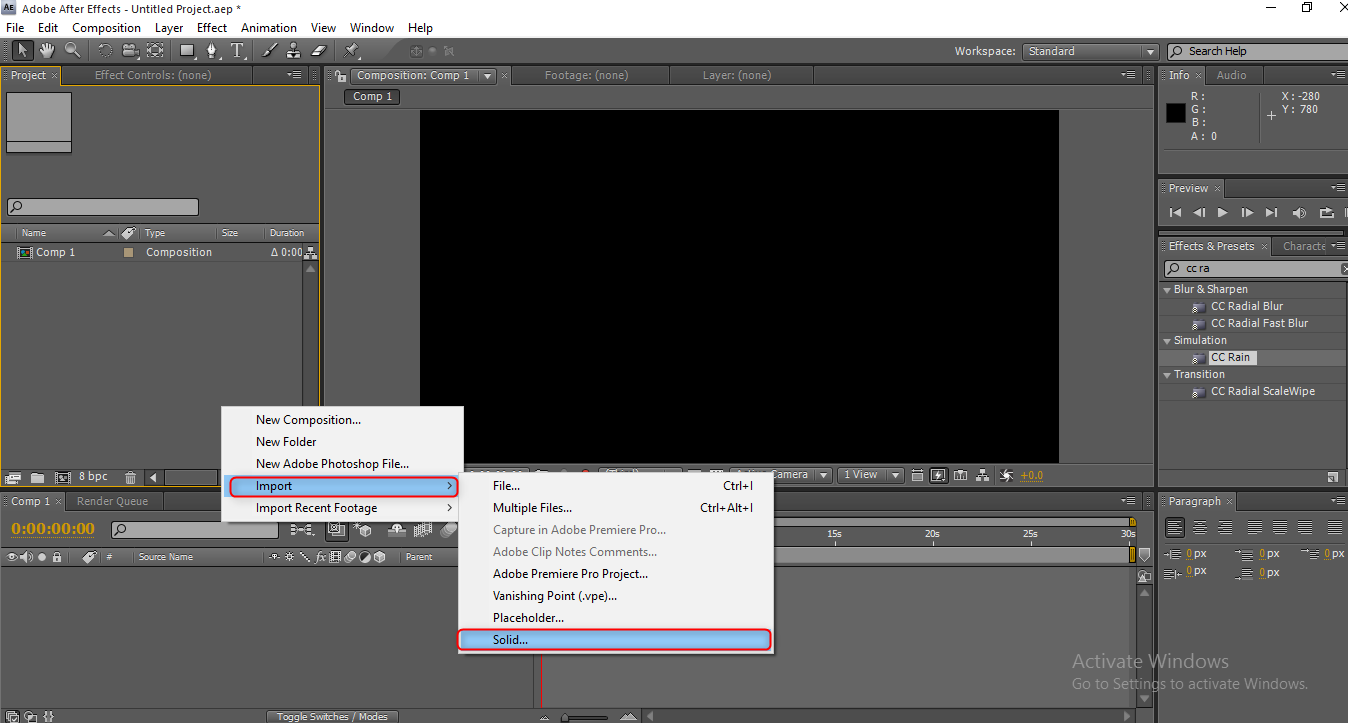Choose Solid... in the Import submenu
Viewport: 1348px width, 723px height.
tap(615, 640)
